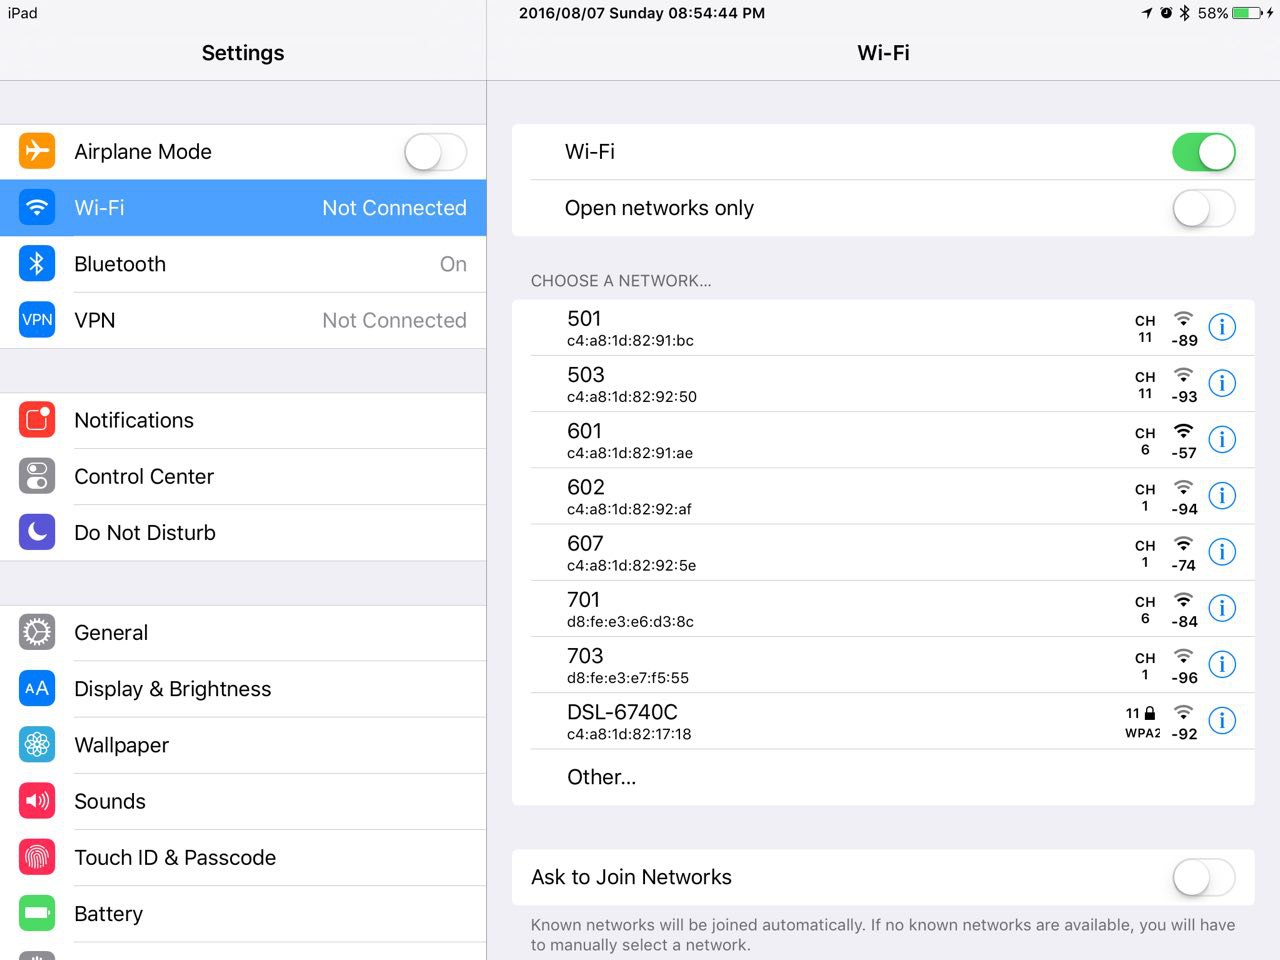Image resolution: width=1280 pixels, height=960 pixels.
Task: Open info for network 501
Action: point(1222,327)
